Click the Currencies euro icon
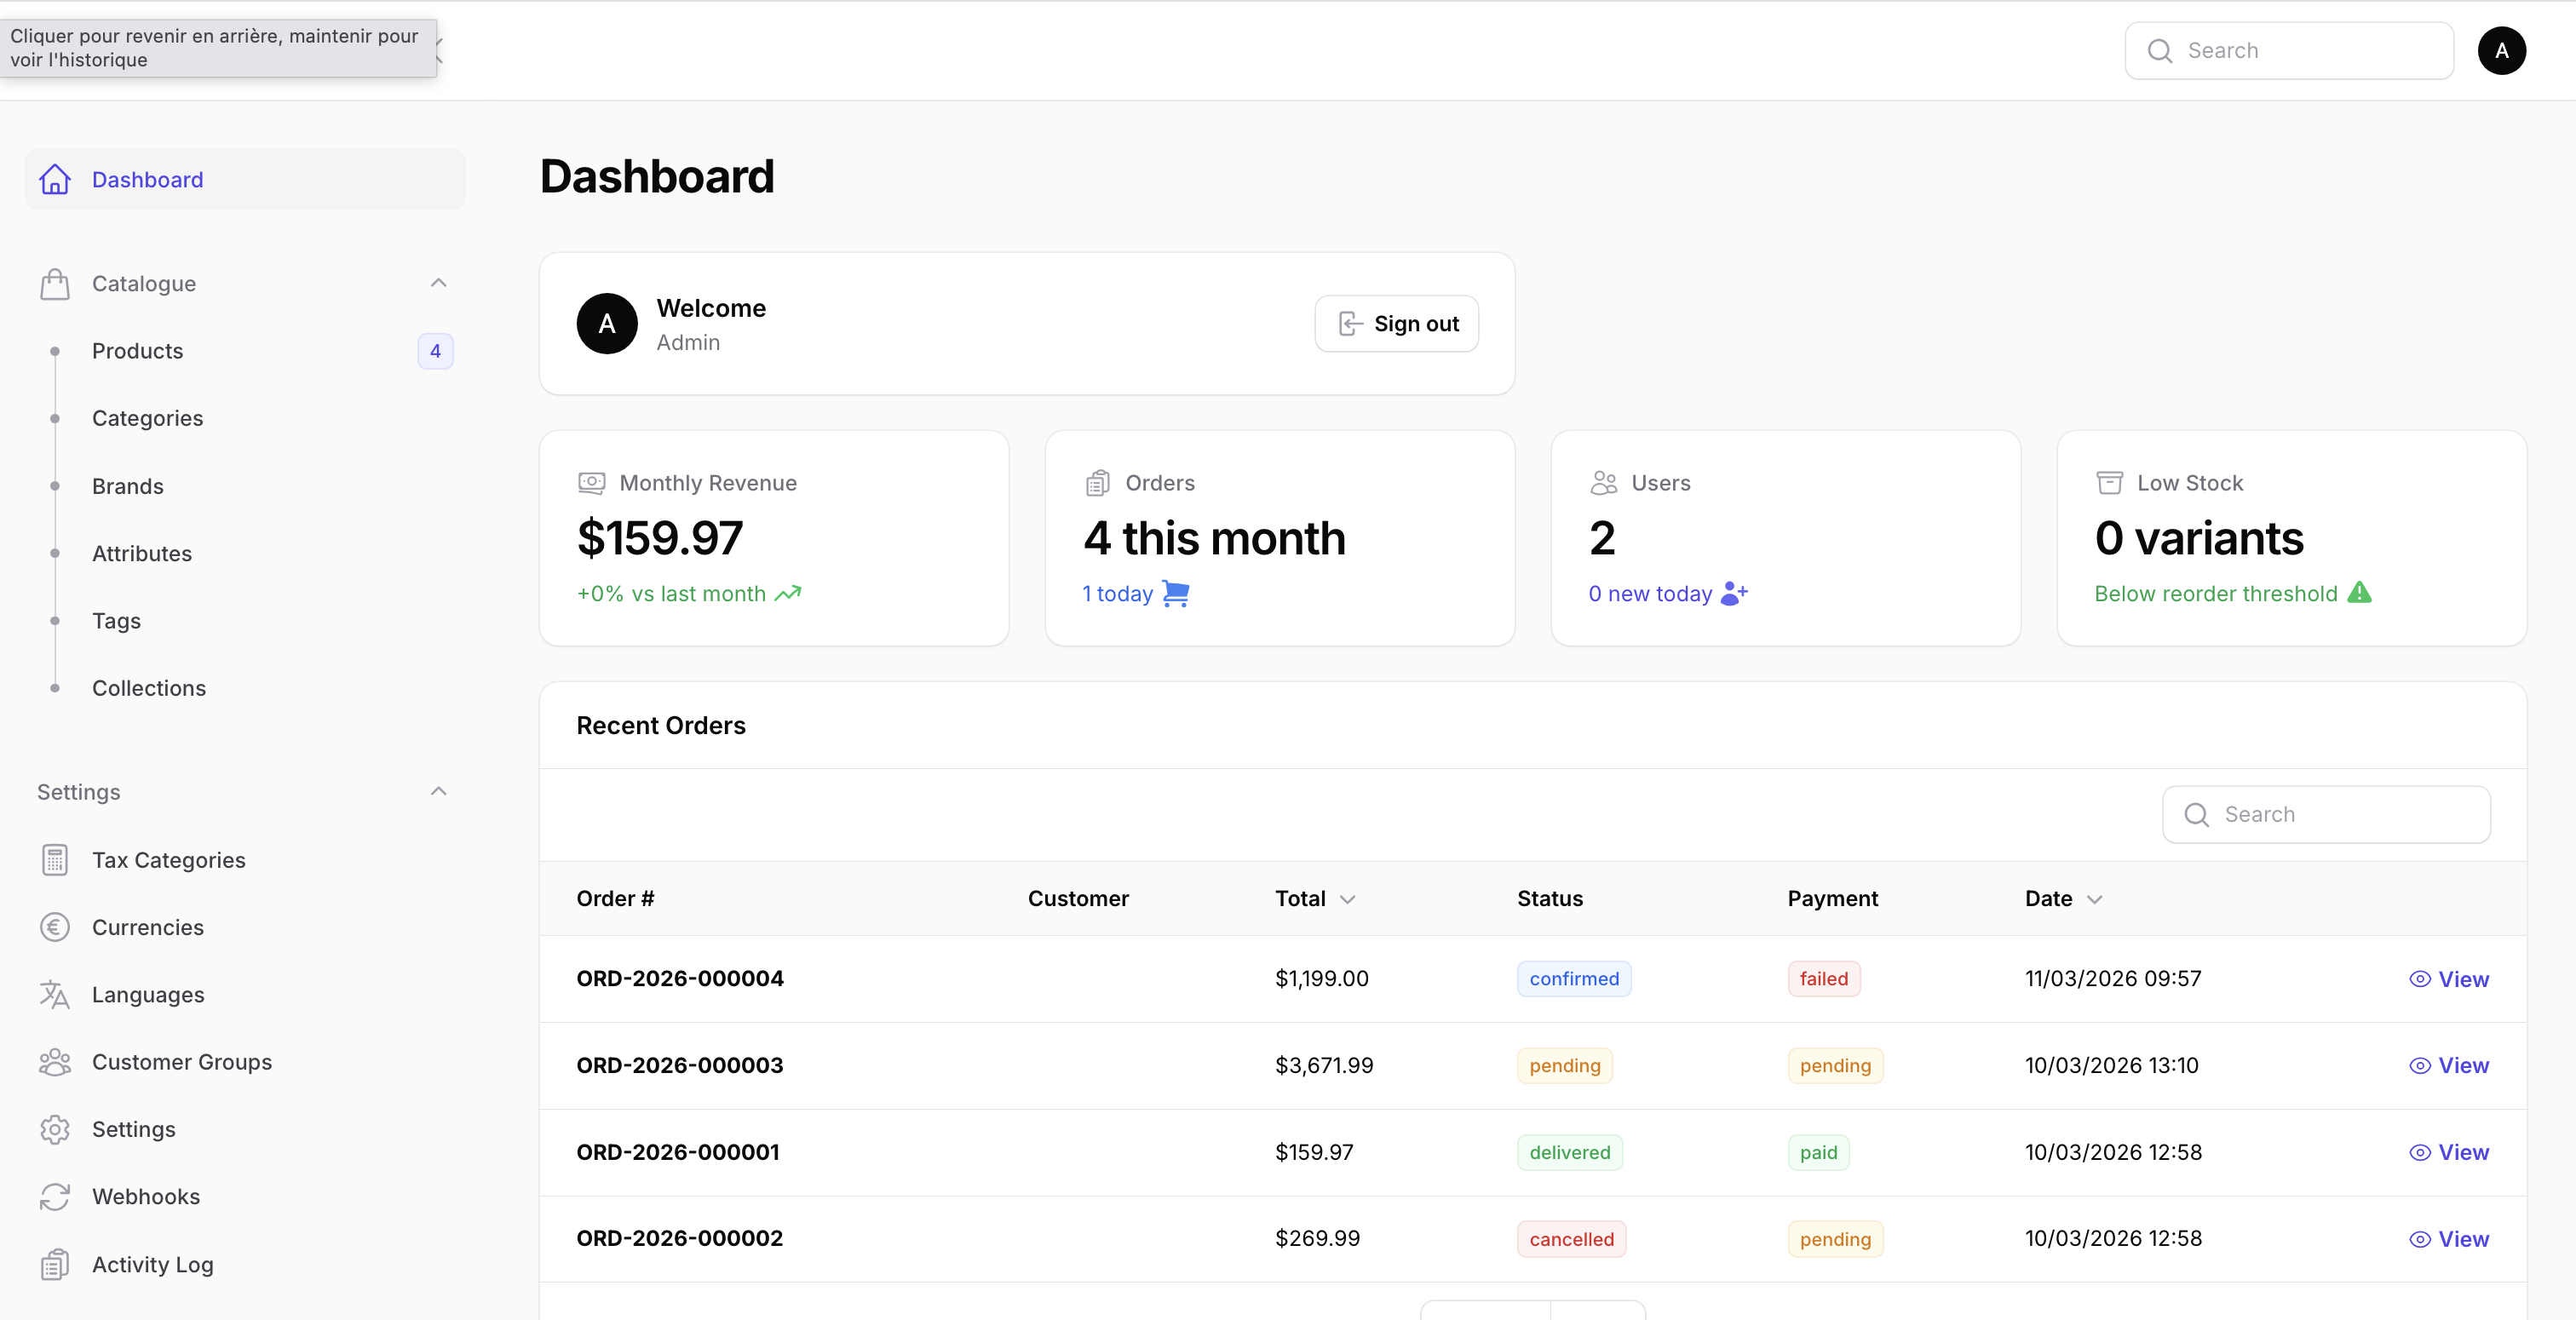The width and height of the screenshot is (2576, 1320). point(55,927)
